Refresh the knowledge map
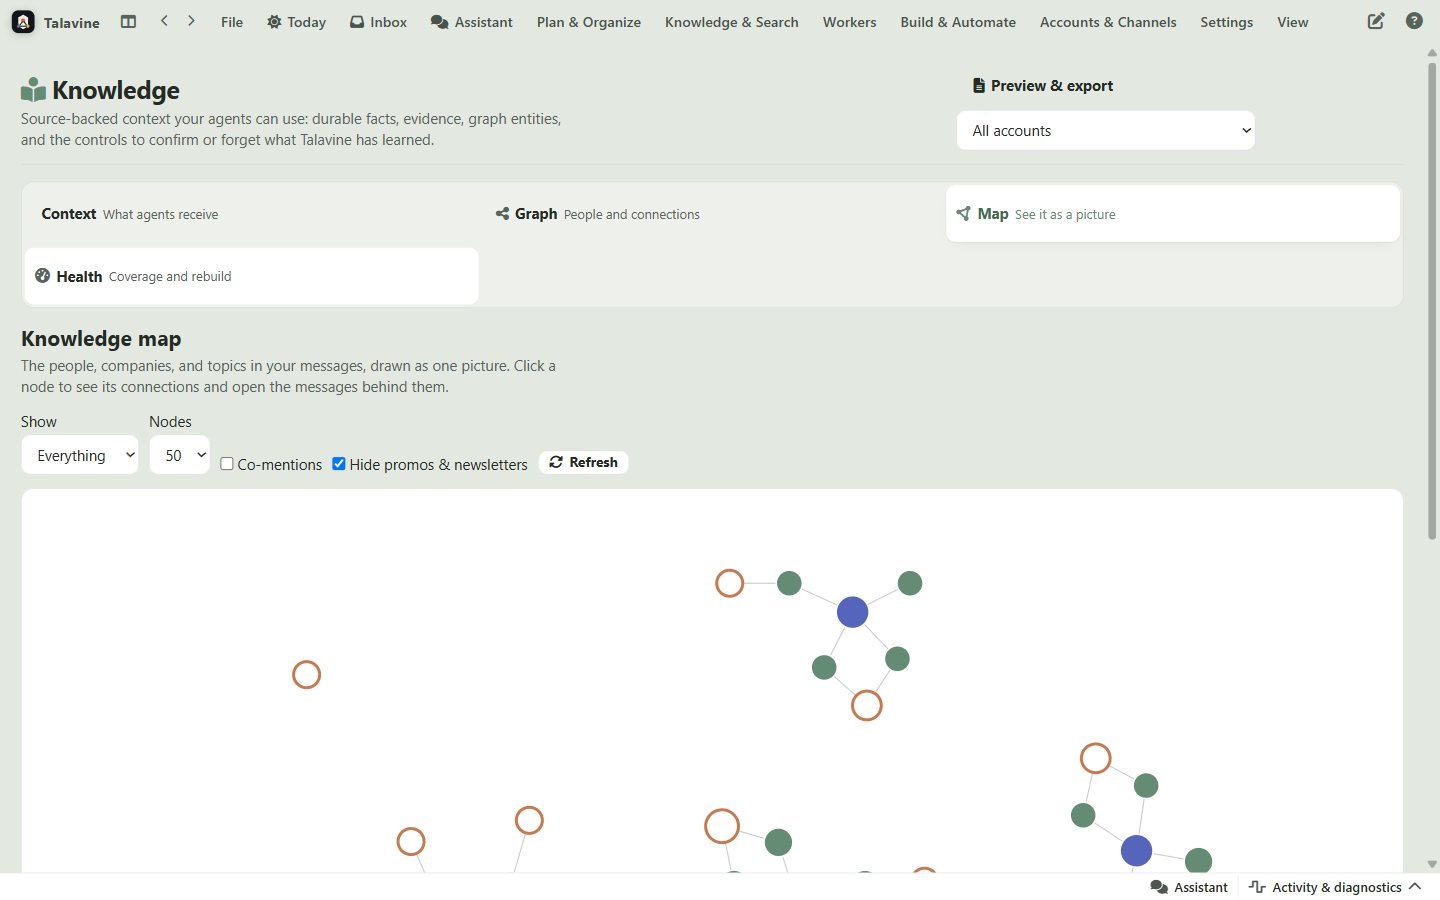The width and height of the screenshot is (1440, 900). 584,462
